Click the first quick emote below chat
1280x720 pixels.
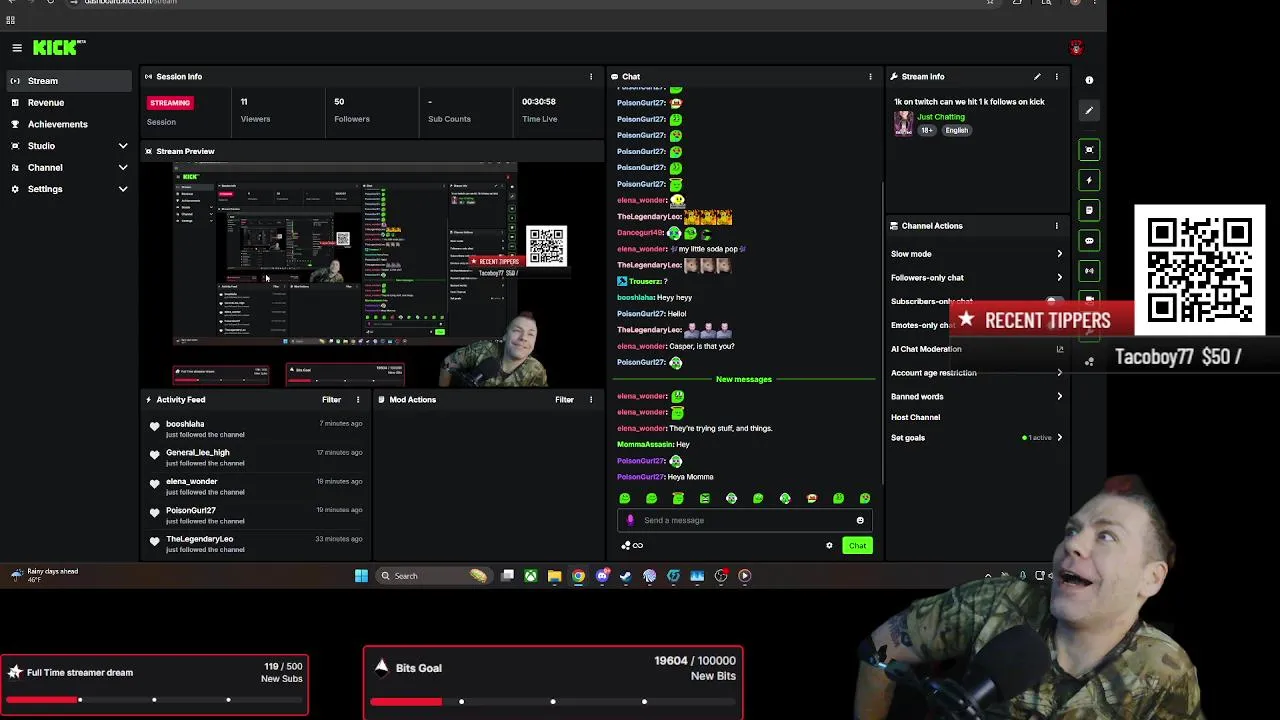tap(625, 498)
